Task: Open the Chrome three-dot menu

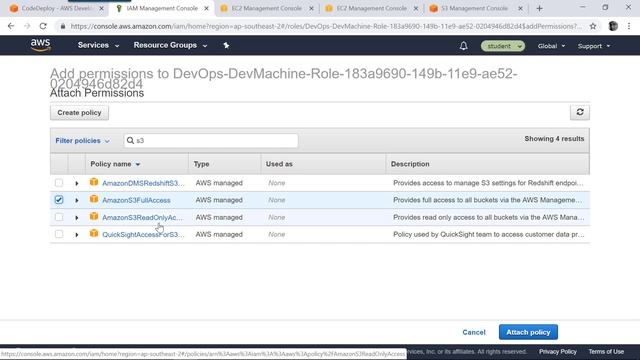Action: pyautogui.click(x=629, y=26)
